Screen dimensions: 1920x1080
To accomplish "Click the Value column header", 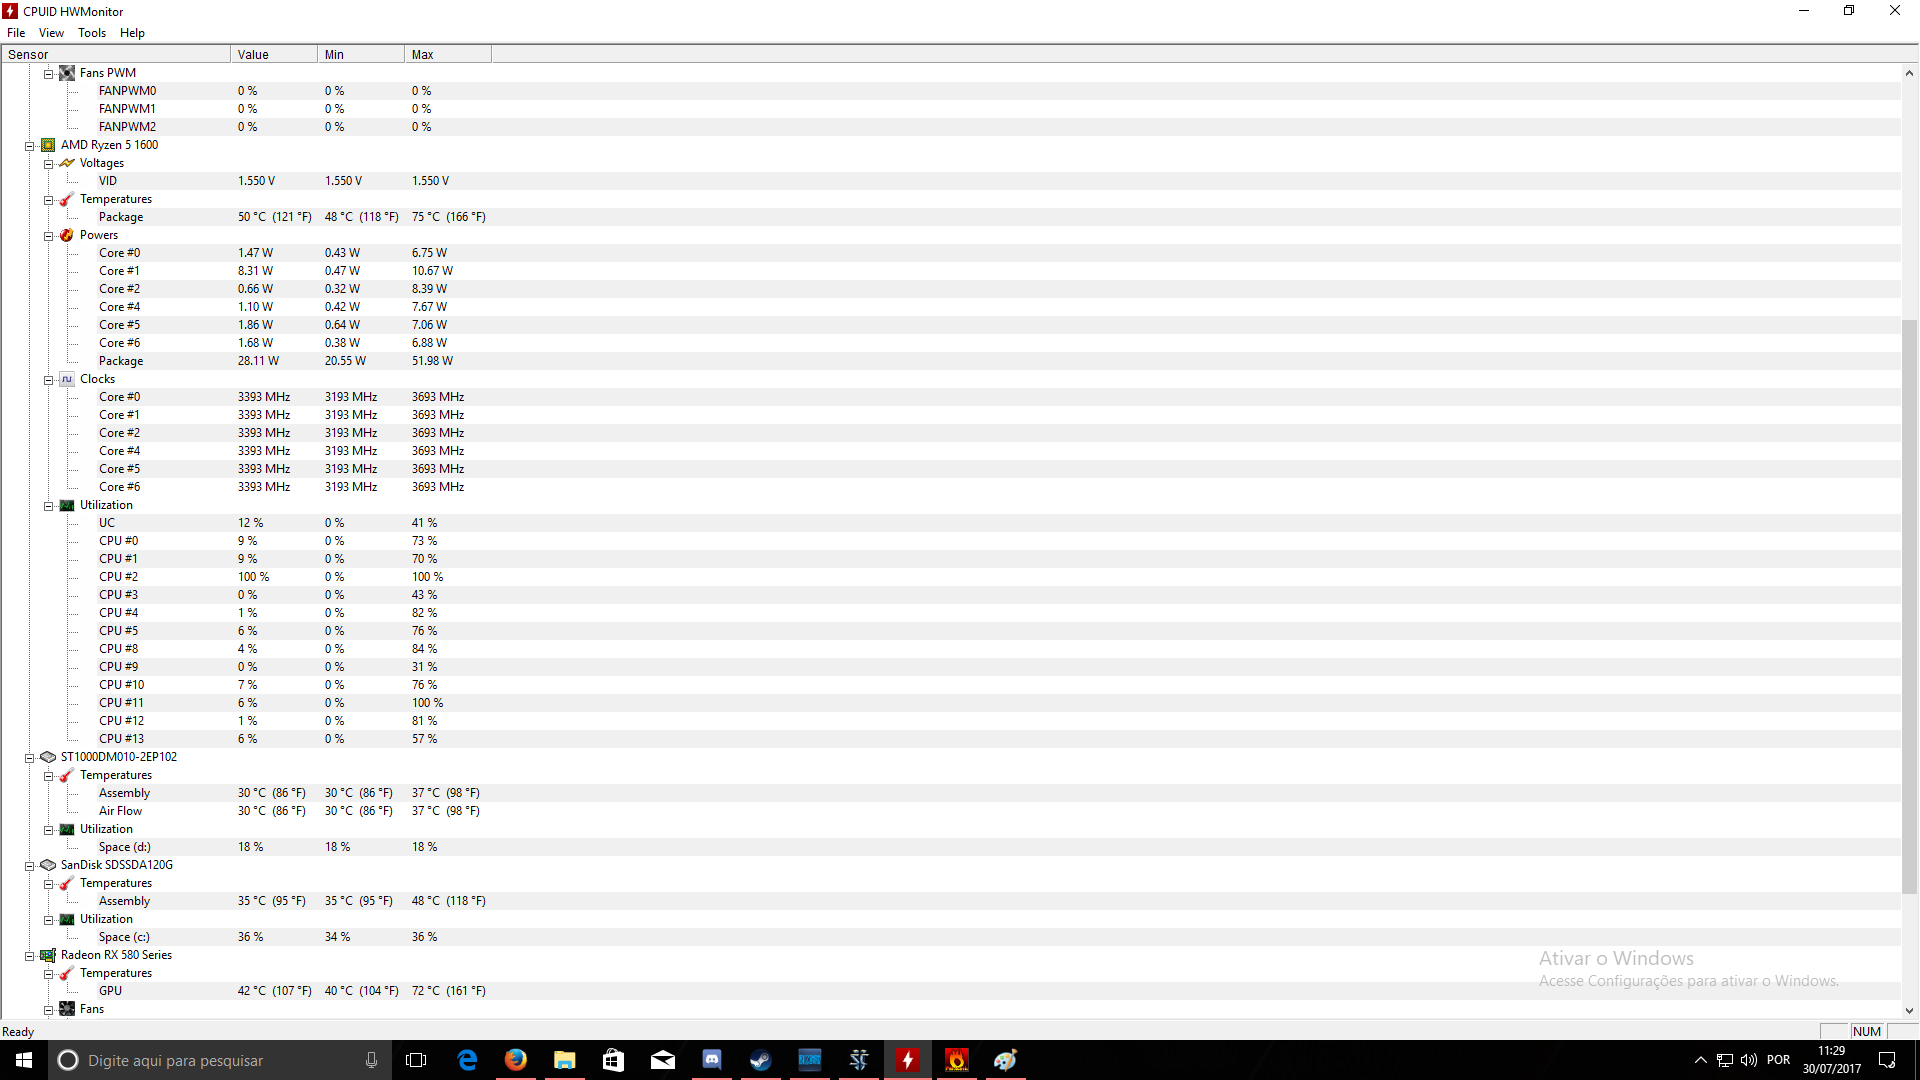I will [274, 55].
